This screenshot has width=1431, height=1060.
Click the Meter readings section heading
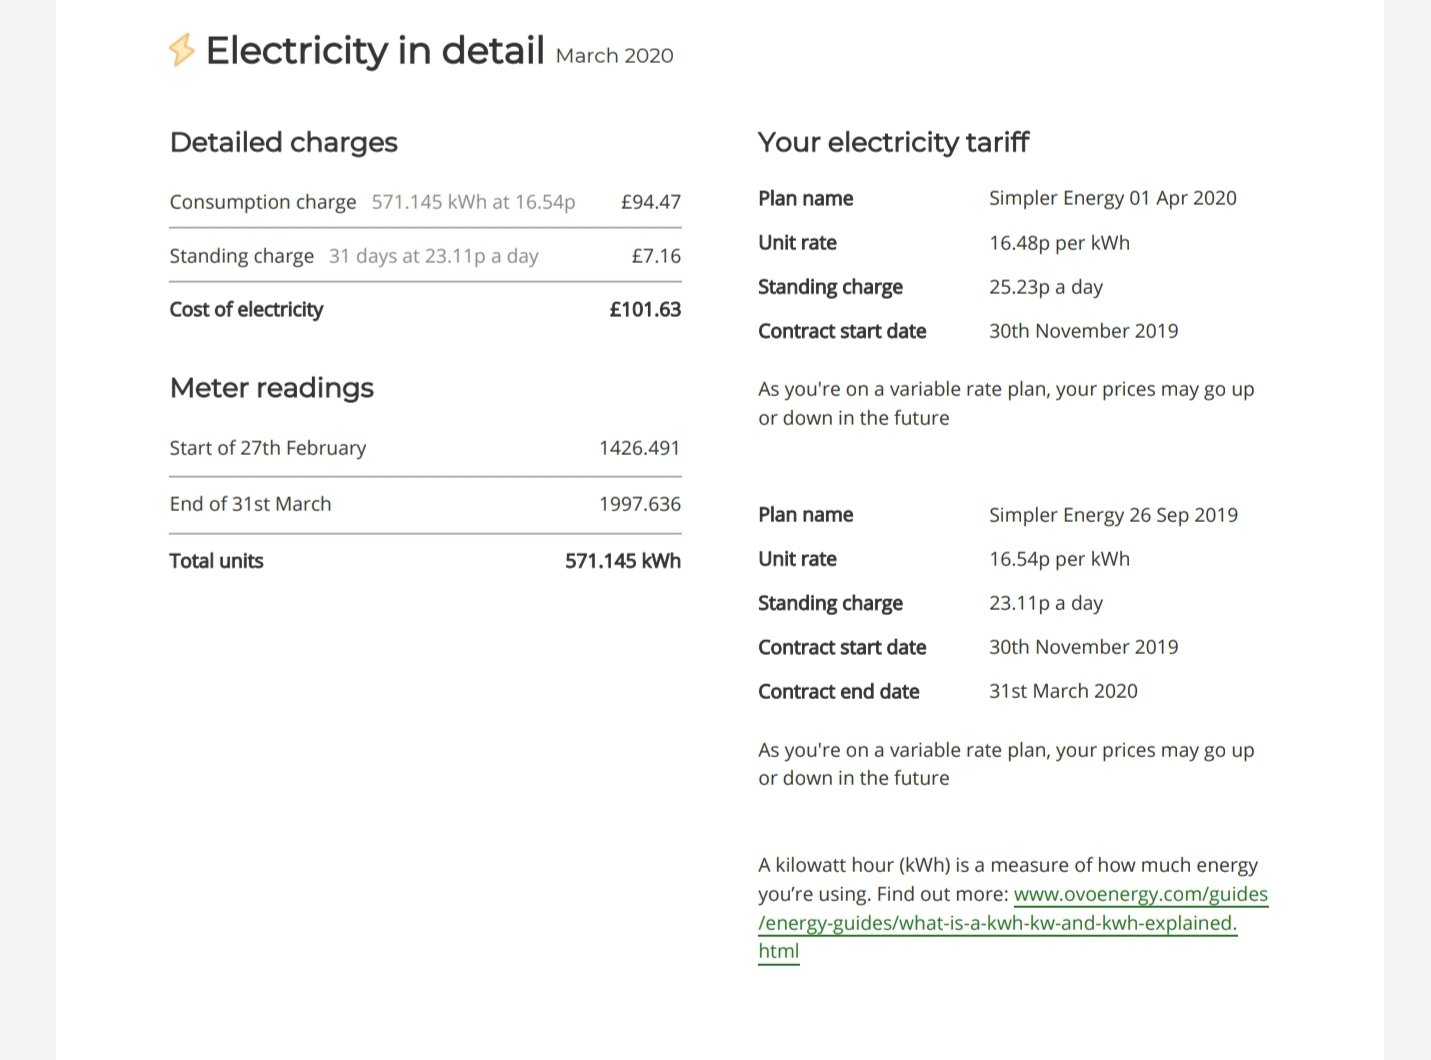coord(271,388)
